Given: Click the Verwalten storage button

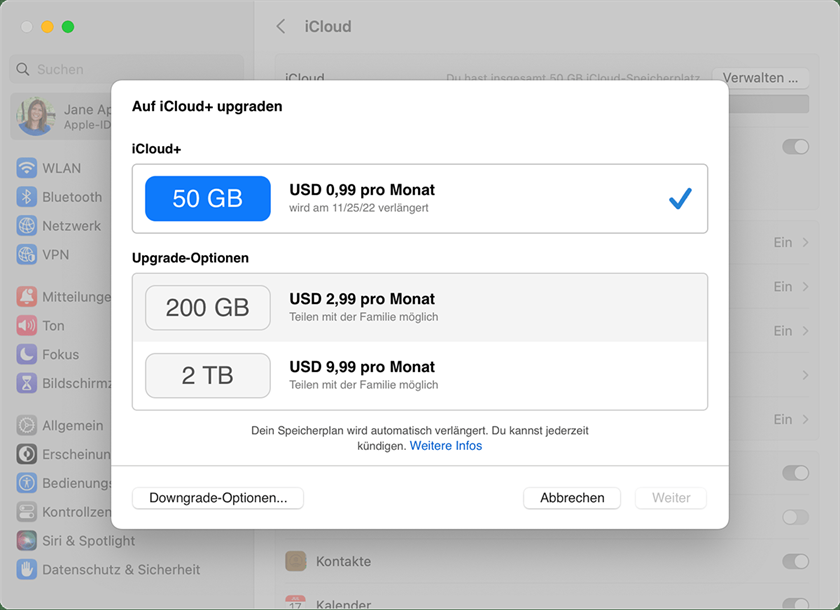Looking at the screenshot, I should [760, 78].
